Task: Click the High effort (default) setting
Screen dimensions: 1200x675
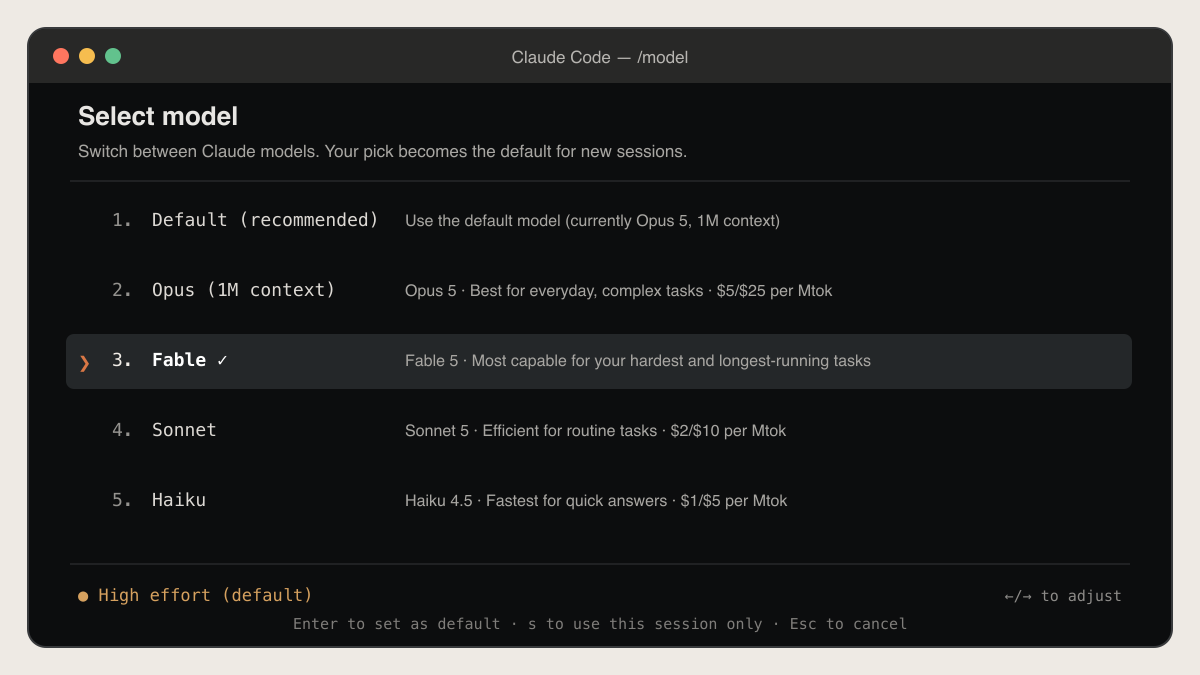Action: tap(205, 595)
